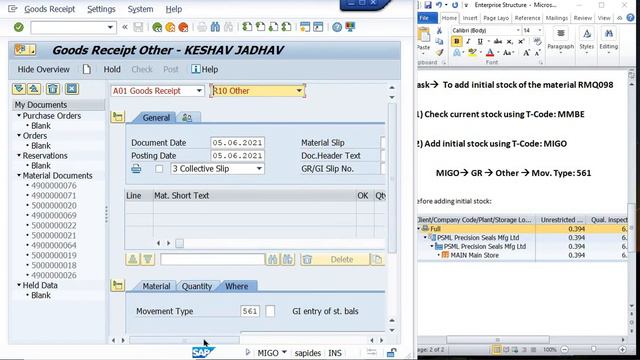
Task: Click the printer icon below Posting Date
Action: pyautogui.click(x=136, y=169)
